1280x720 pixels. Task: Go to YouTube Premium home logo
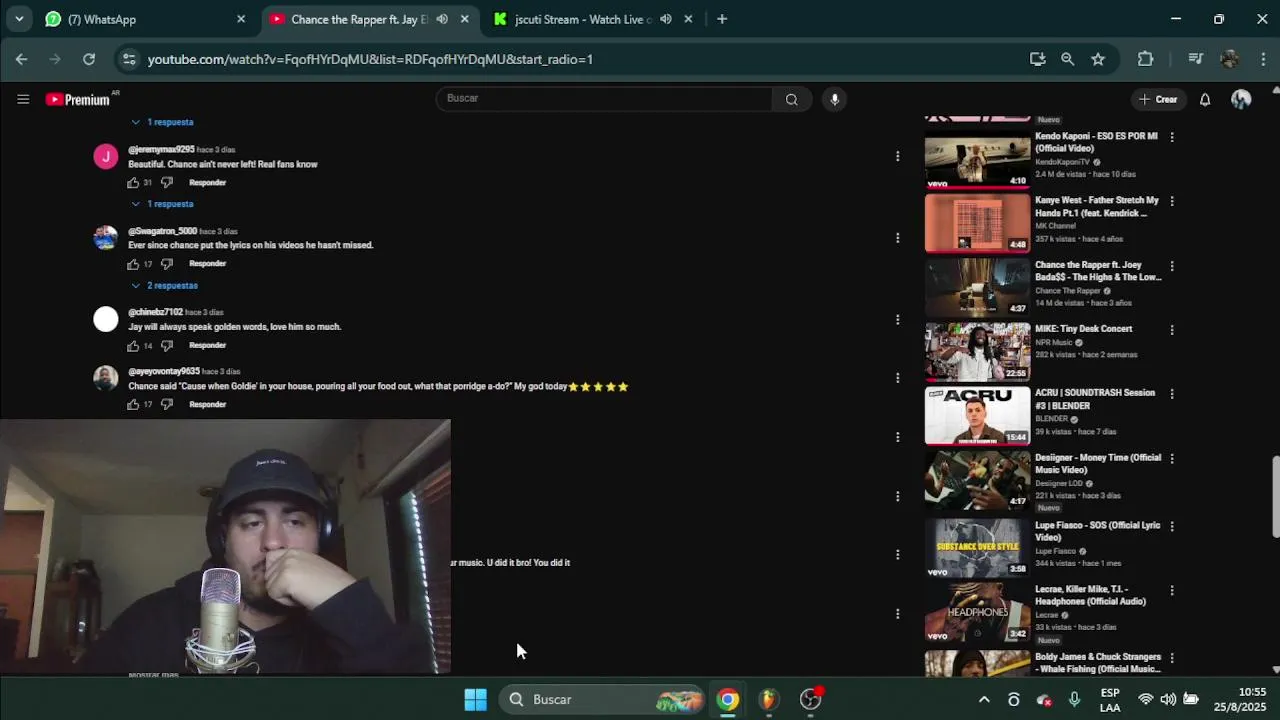tap(79, 99)
